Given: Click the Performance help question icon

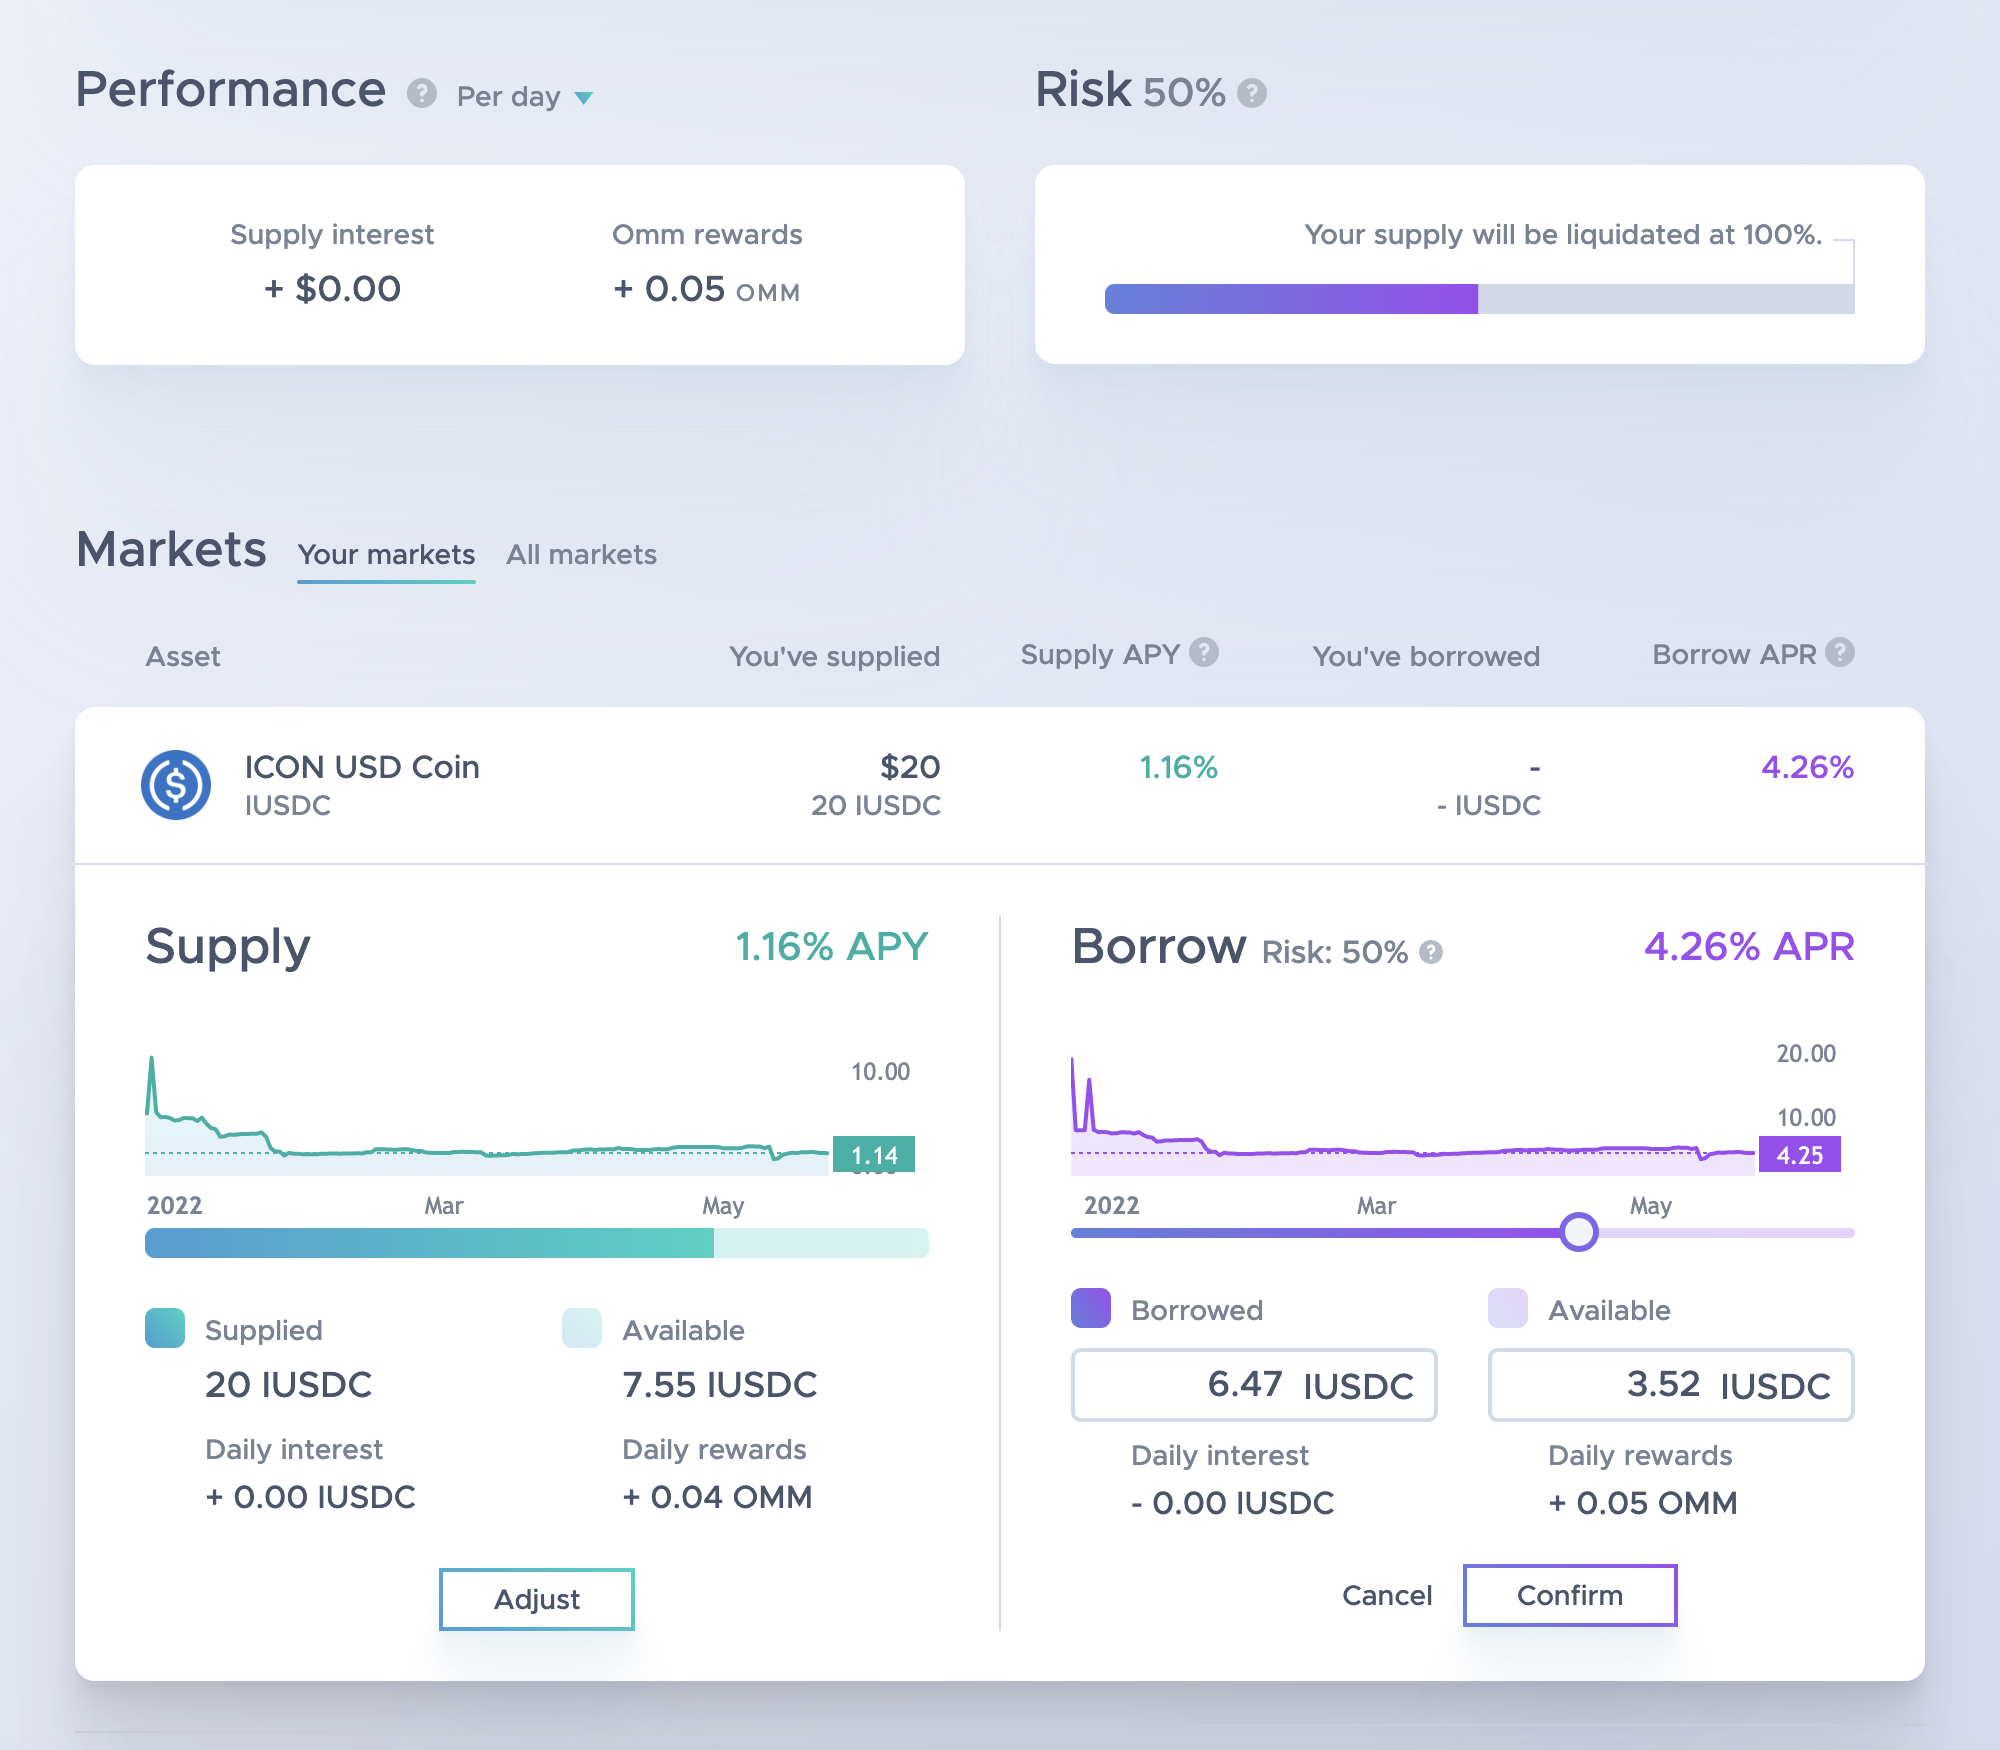Looking at the screenshot, I should (422, 94).
